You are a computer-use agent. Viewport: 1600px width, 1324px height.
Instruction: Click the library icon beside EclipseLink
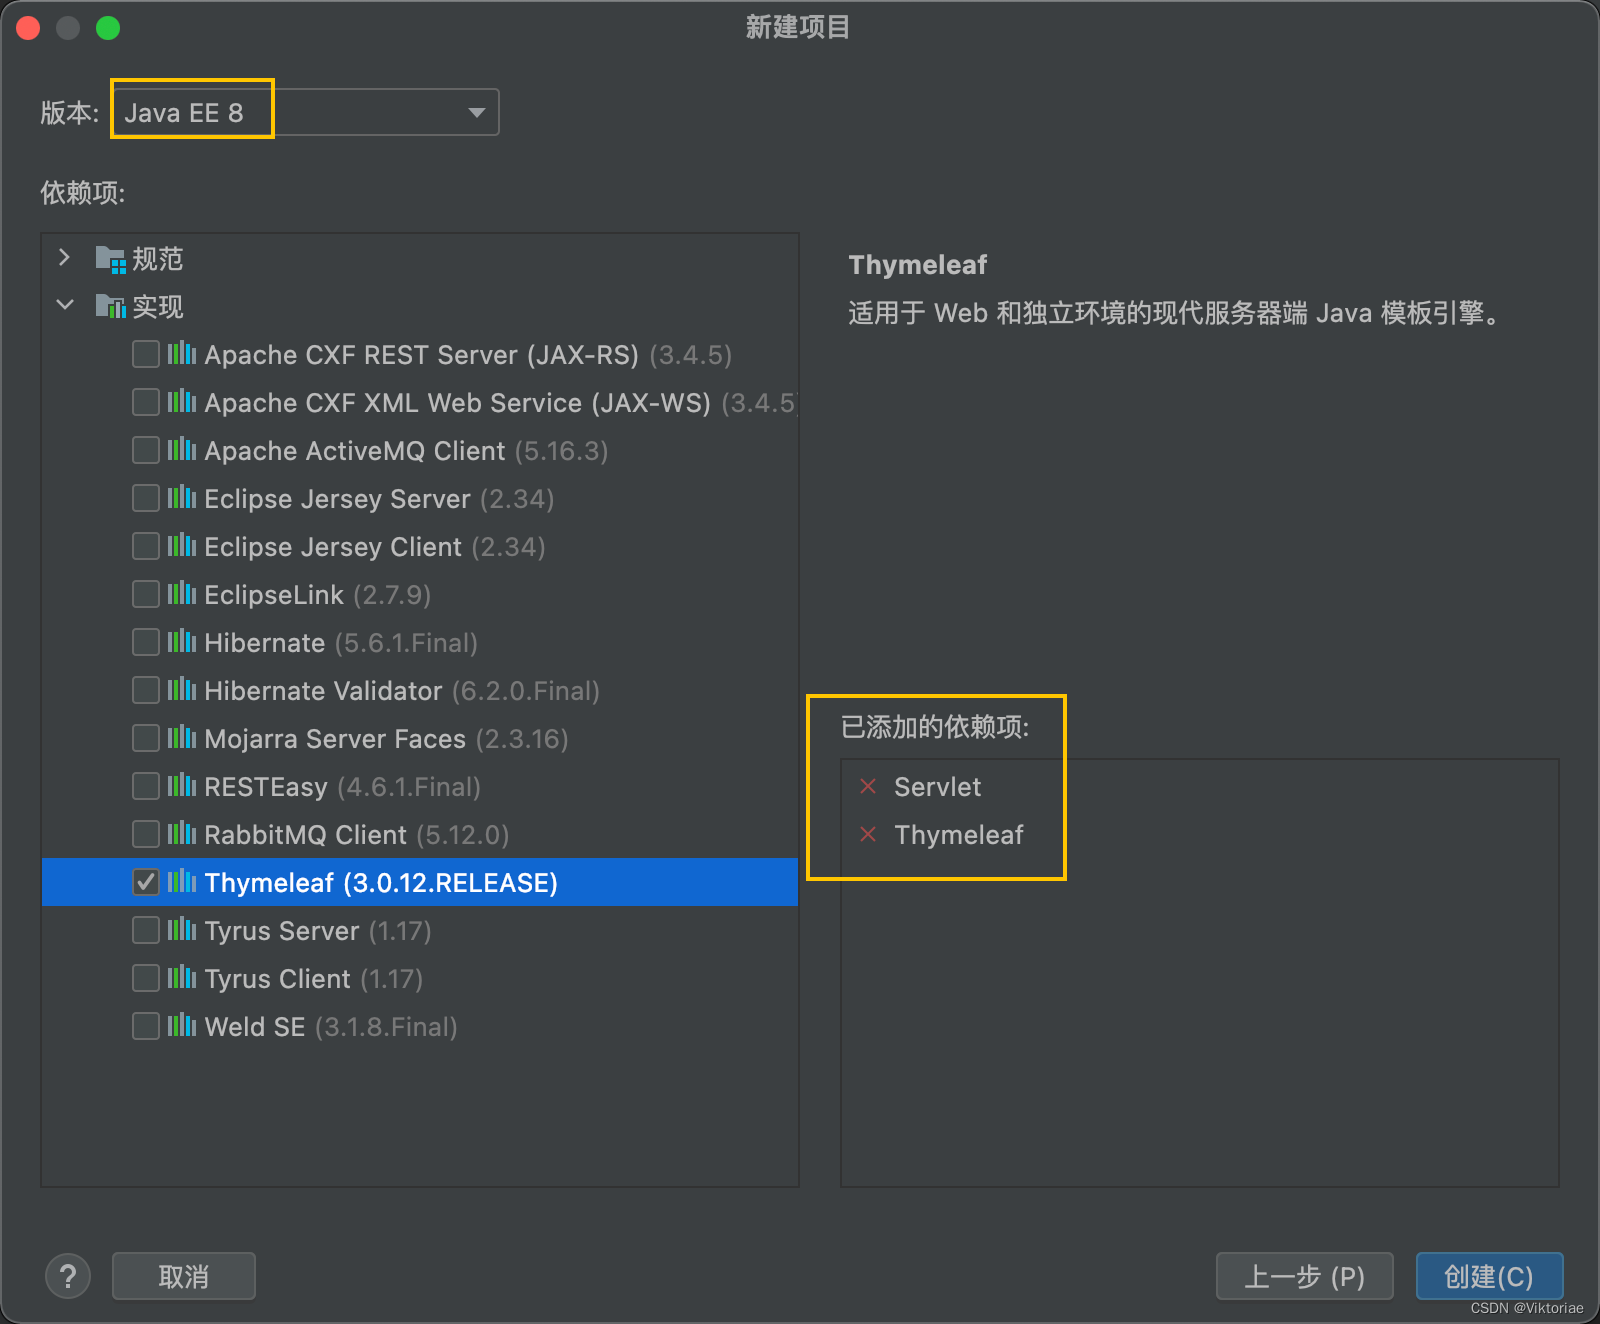click(182, 593)
